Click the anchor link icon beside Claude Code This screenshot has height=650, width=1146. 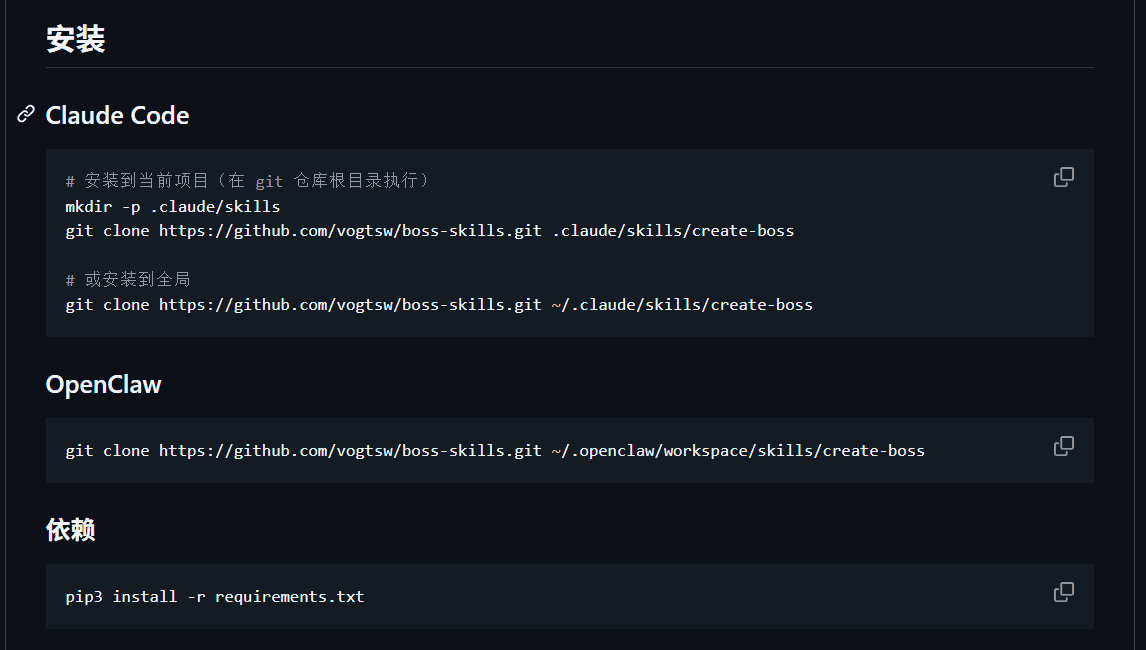point(26,115)
